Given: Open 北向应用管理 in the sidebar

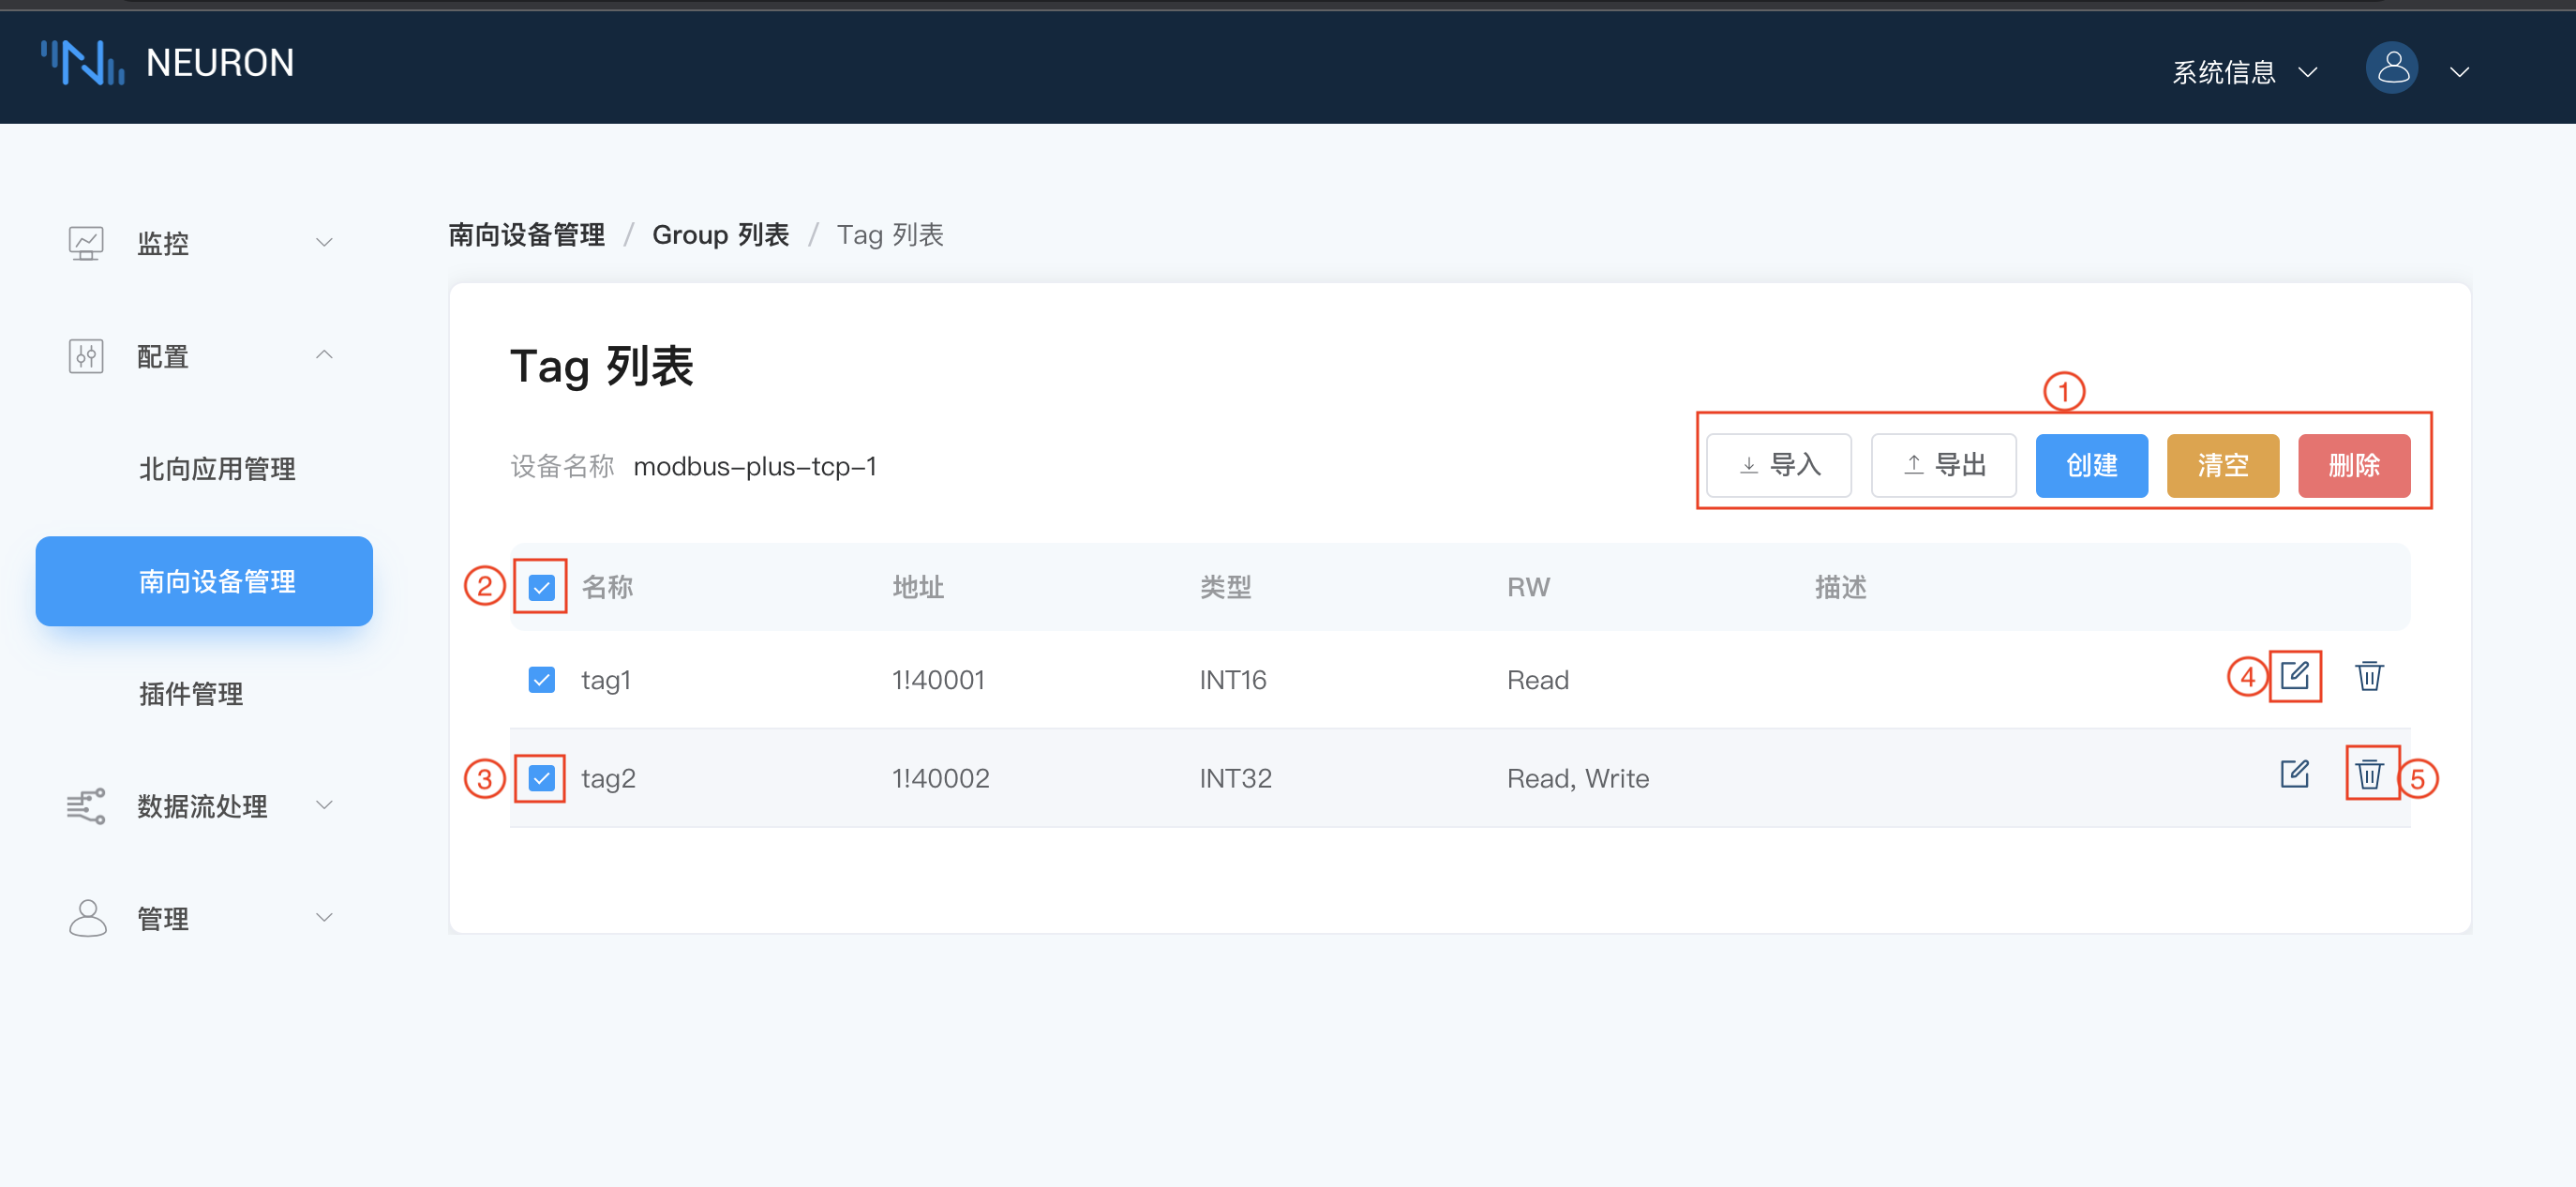Looking at the screenshot, I should [x=217, y=469].
